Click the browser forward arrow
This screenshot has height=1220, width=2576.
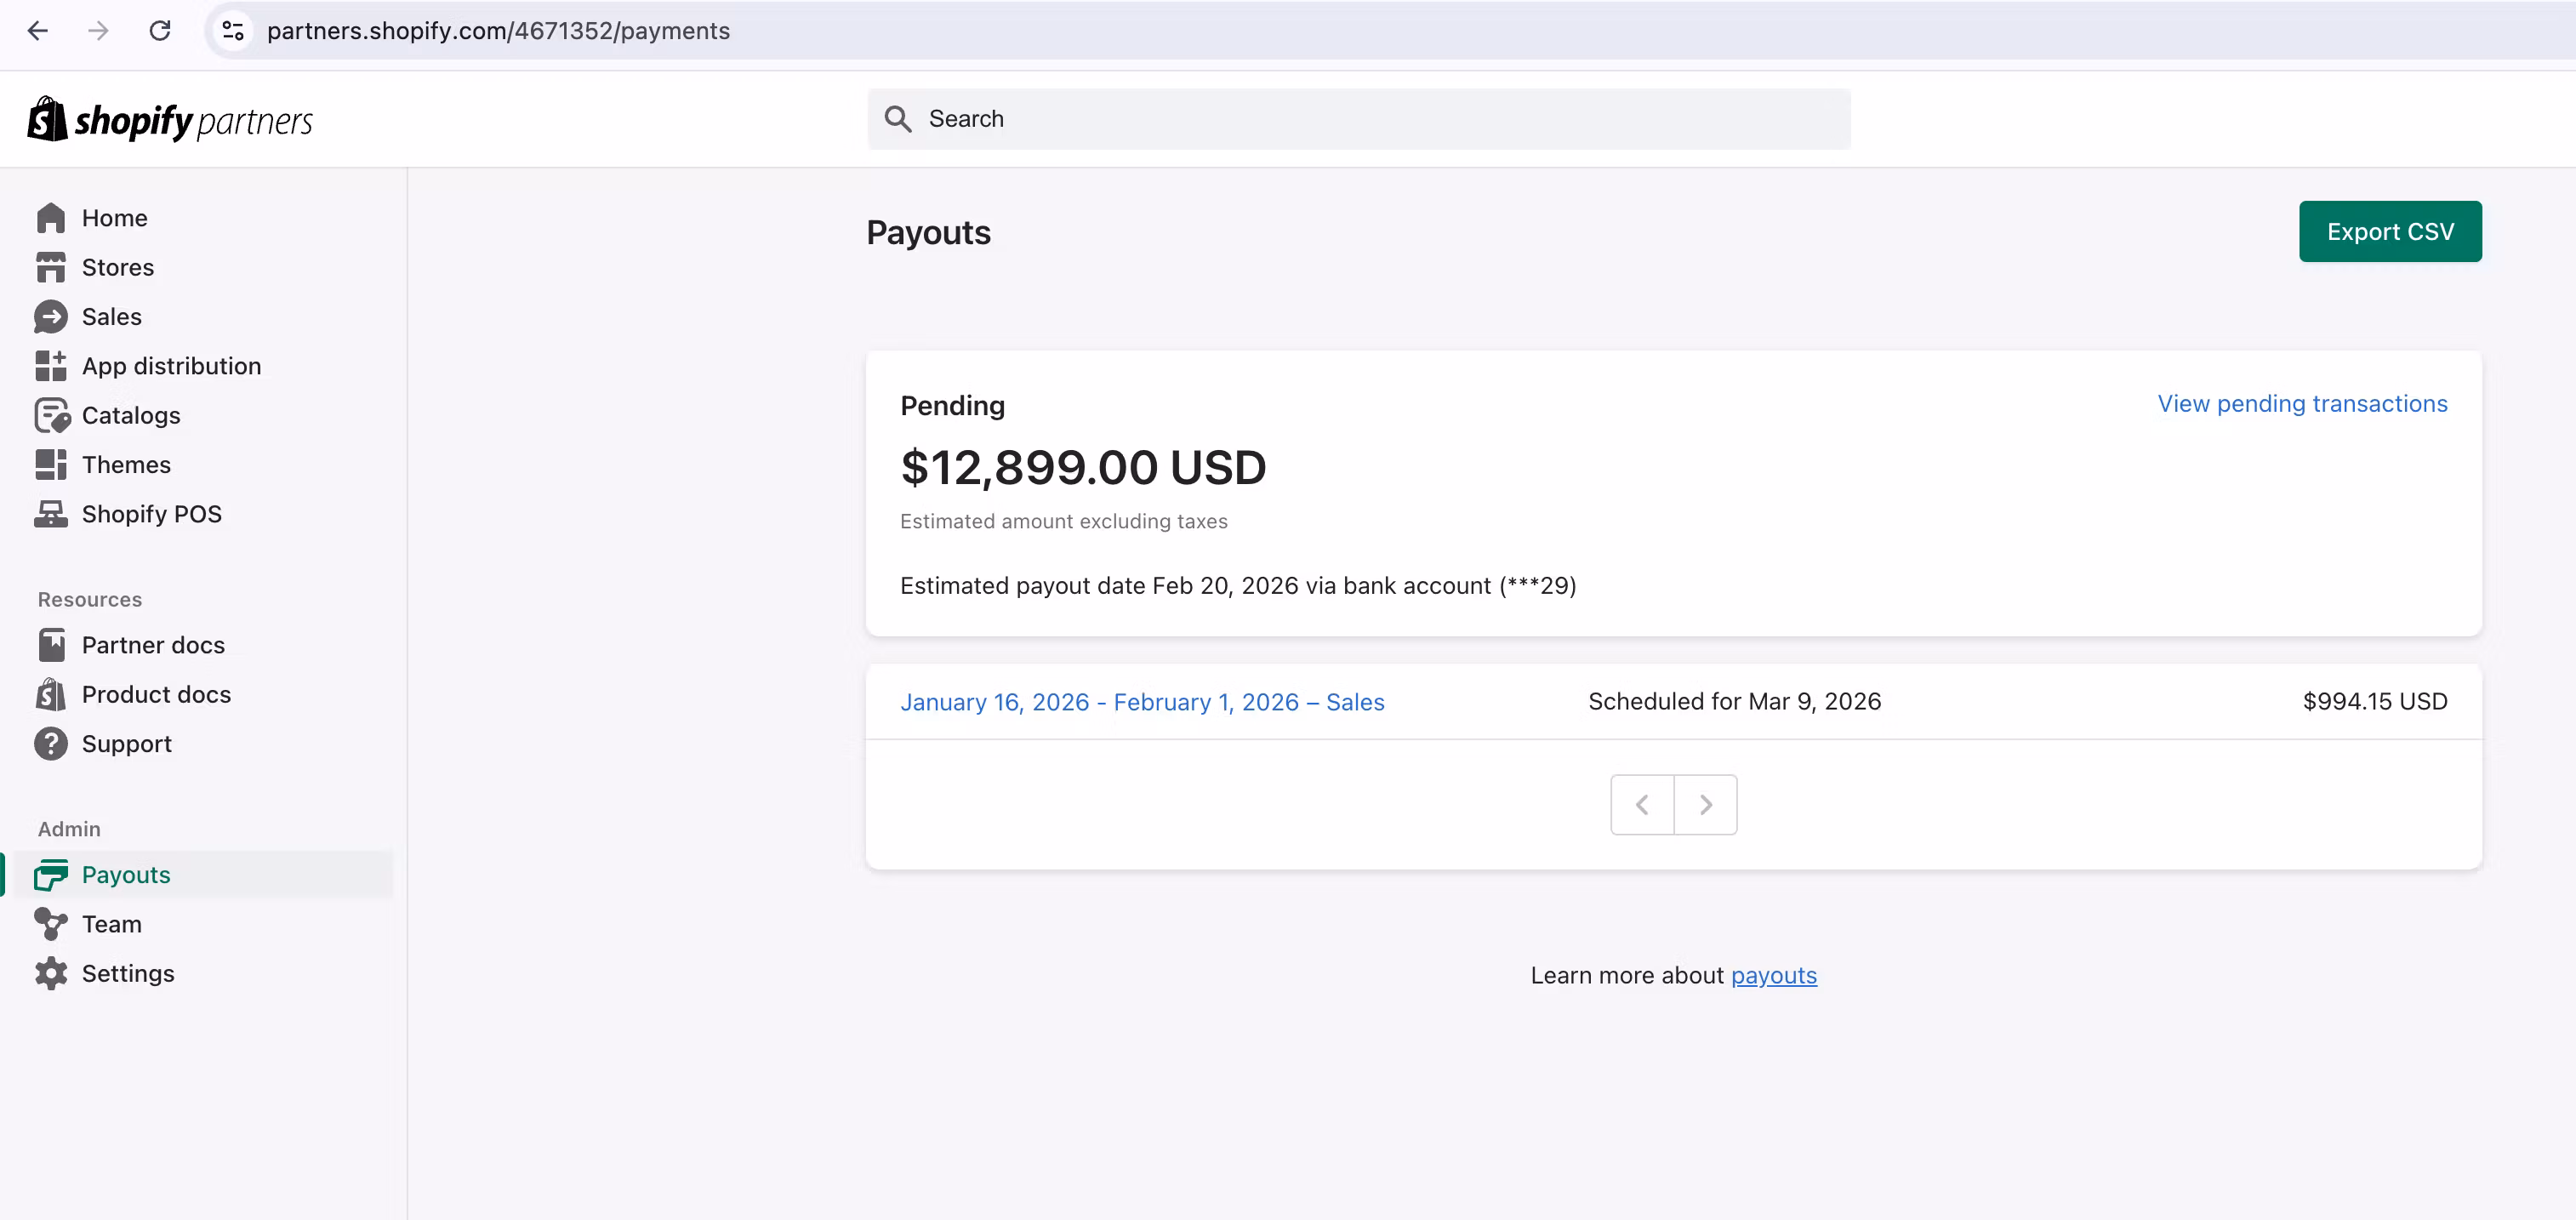98,31
